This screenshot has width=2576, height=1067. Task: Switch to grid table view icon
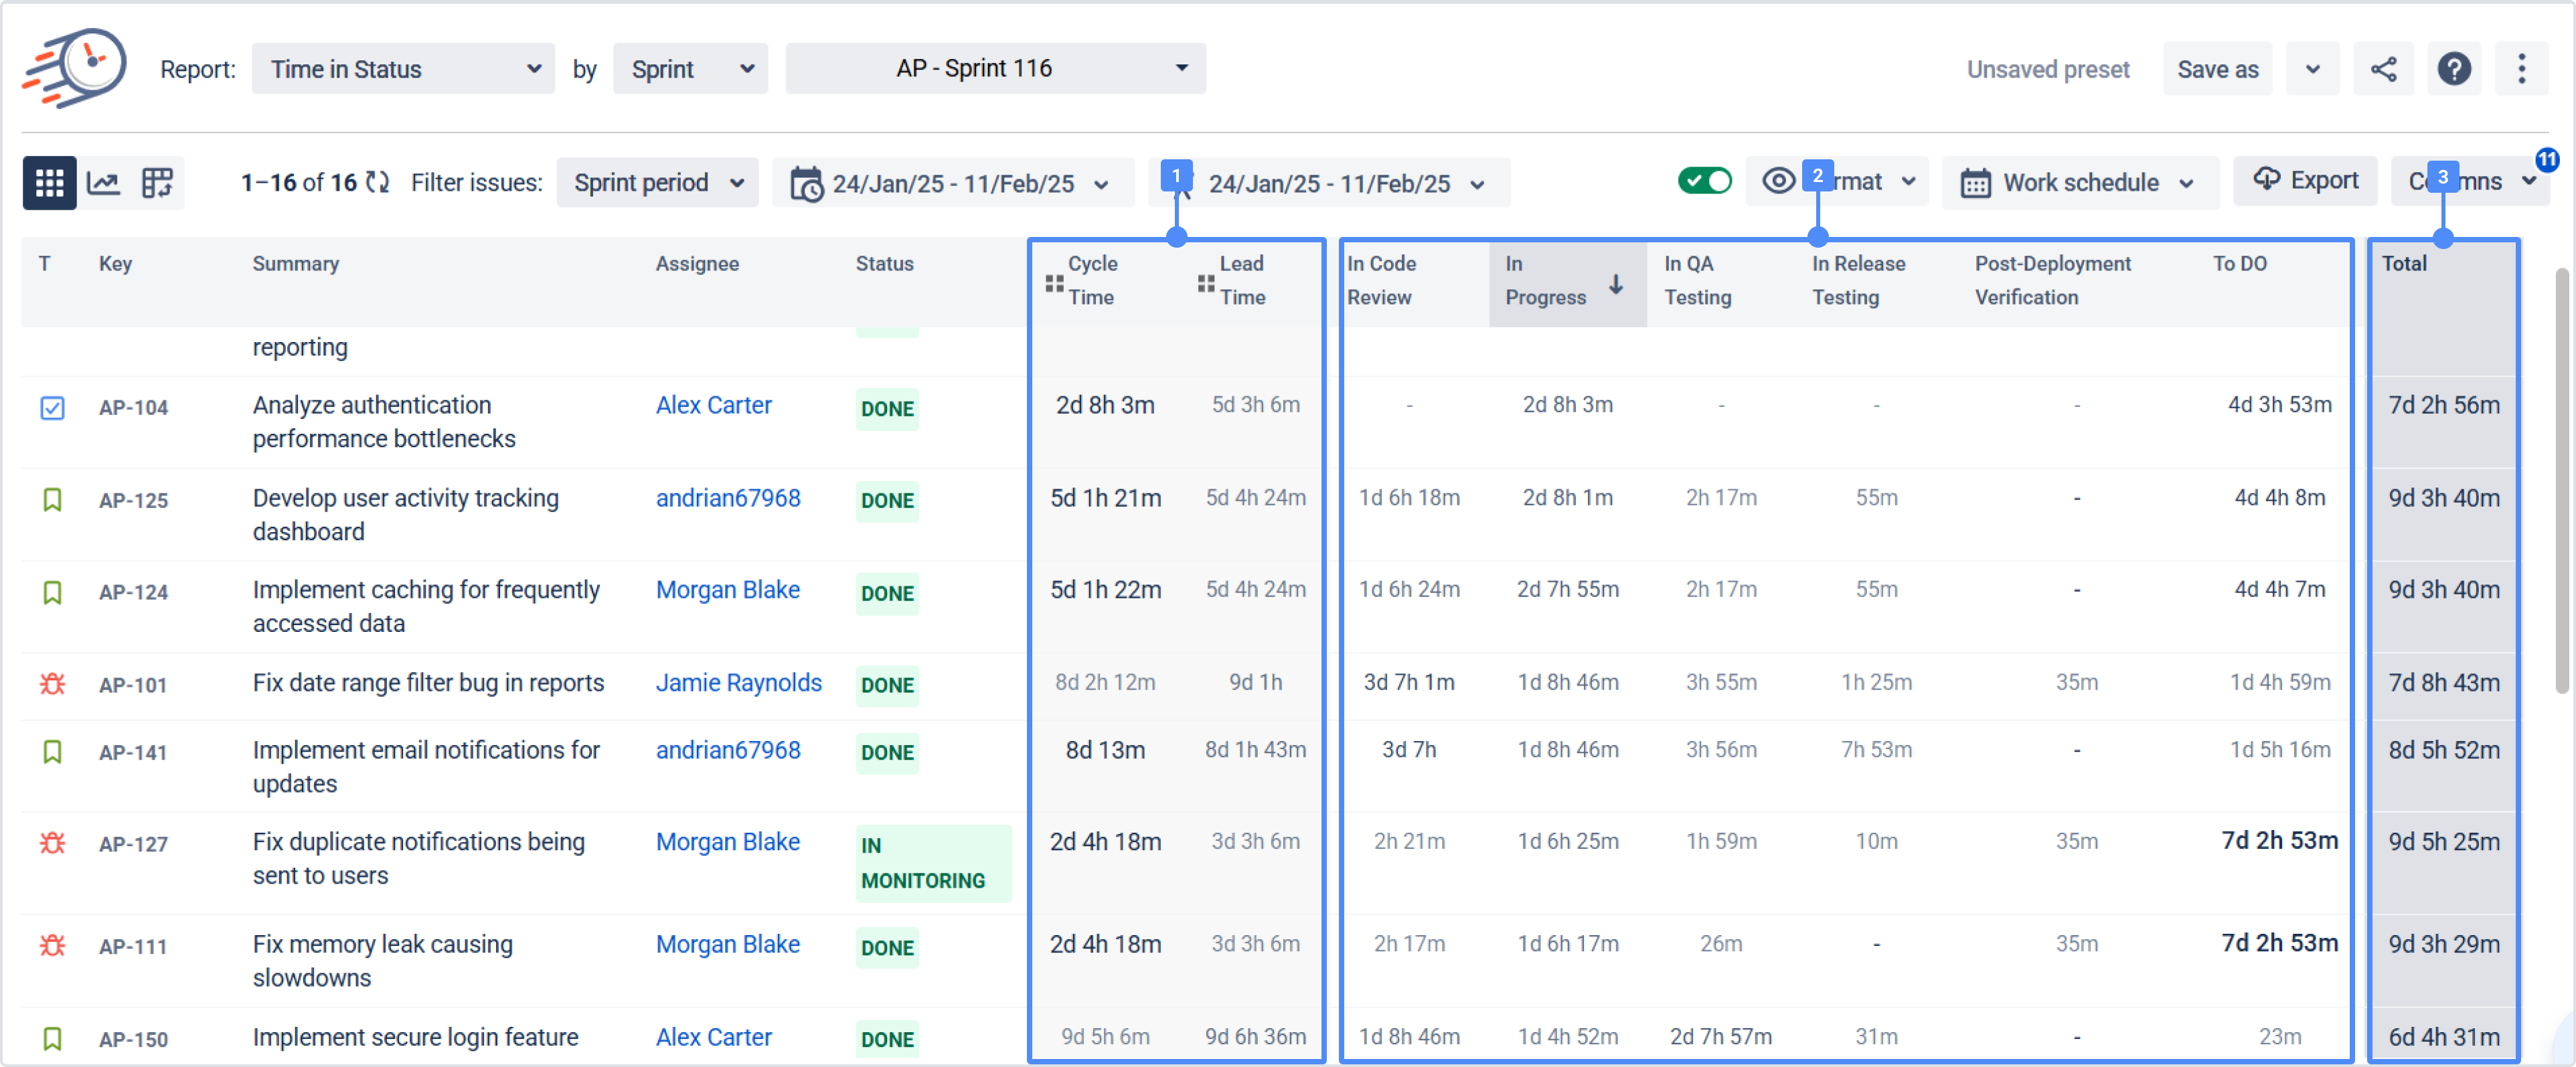coord(49,183)
